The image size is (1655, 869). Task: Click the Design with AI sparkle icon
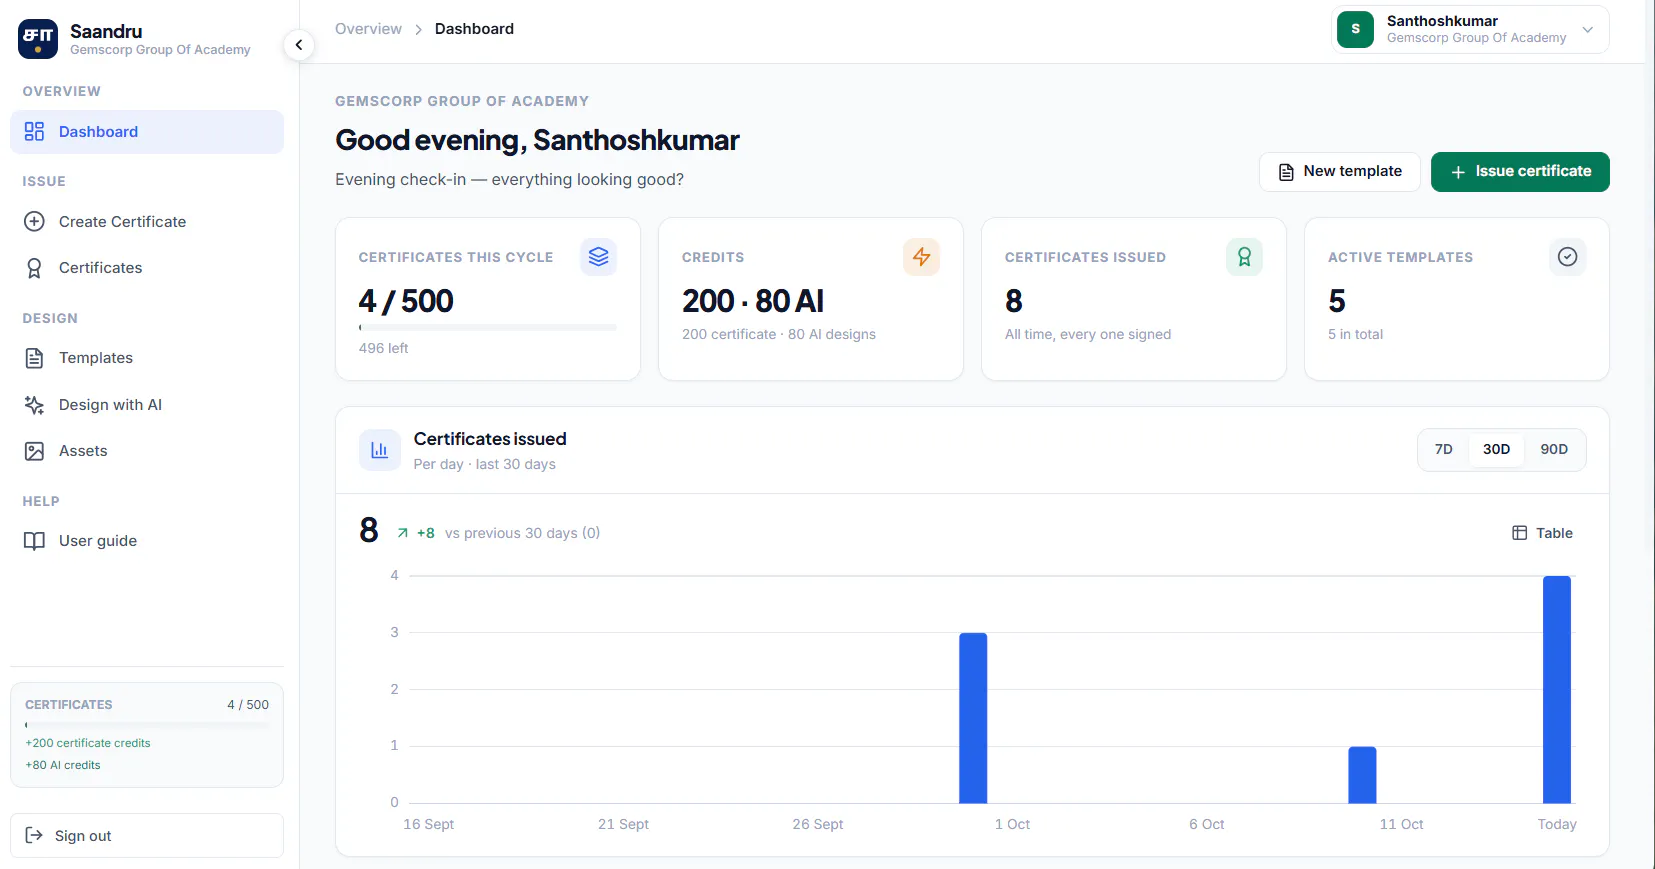coord(34,405)
